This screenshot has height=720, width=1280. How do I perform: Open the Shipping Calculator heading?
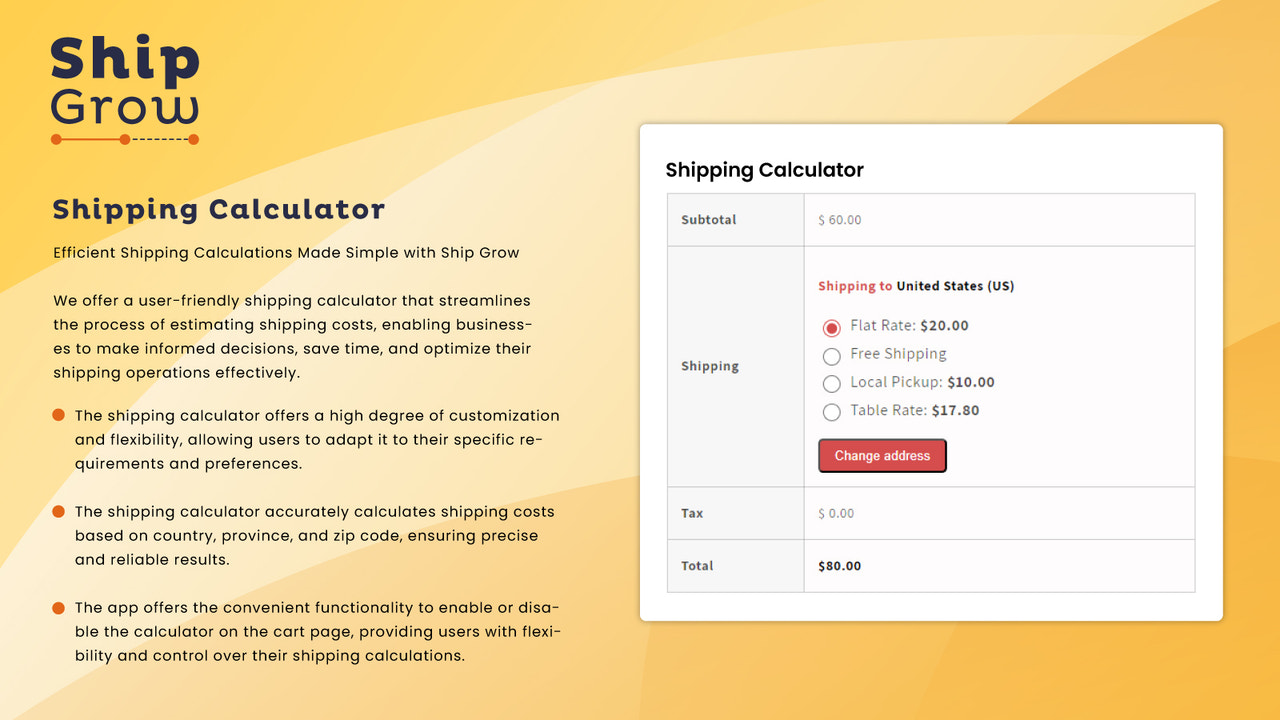[764, 170]
